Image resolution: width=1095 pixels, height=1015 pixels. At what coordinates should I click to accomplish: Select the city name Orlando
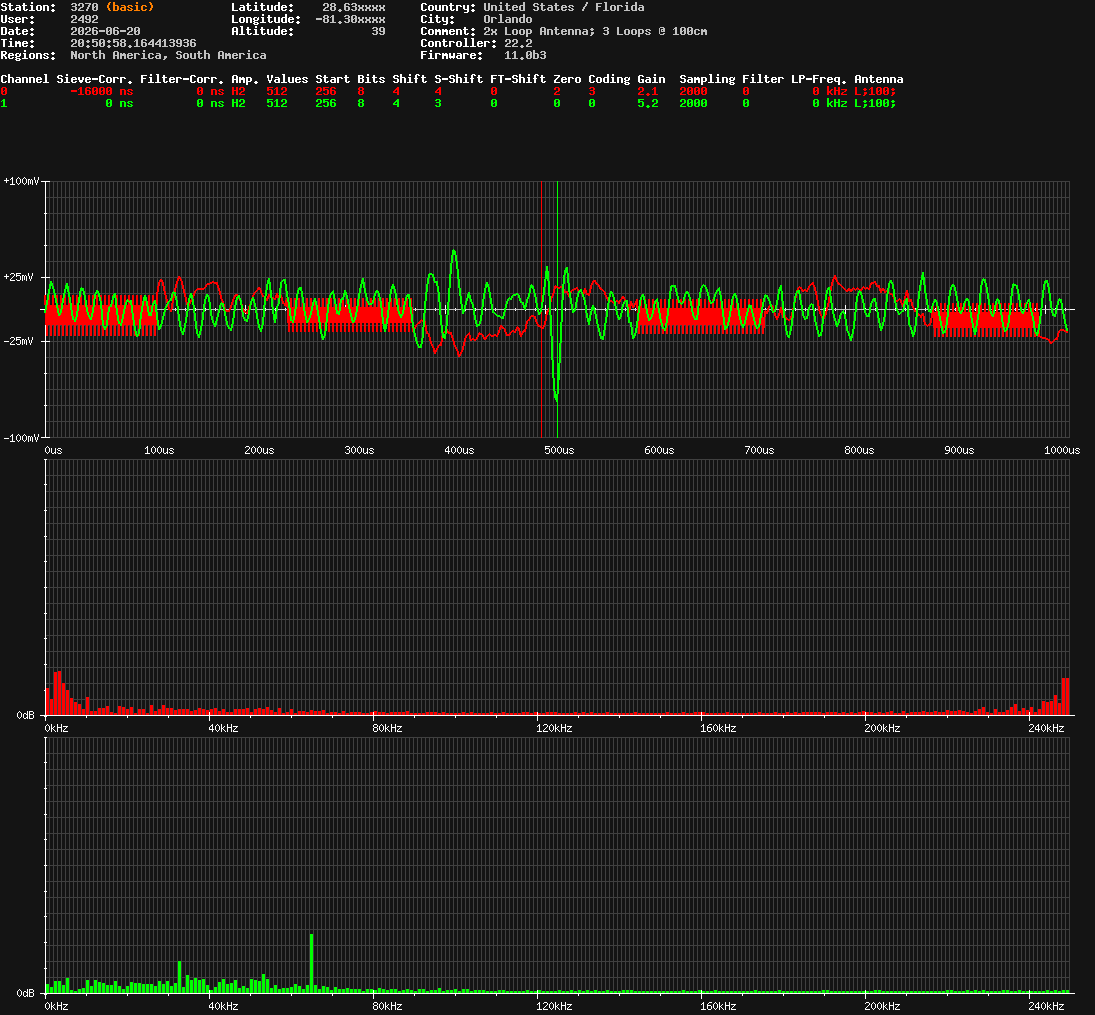(x=508, y=19)
